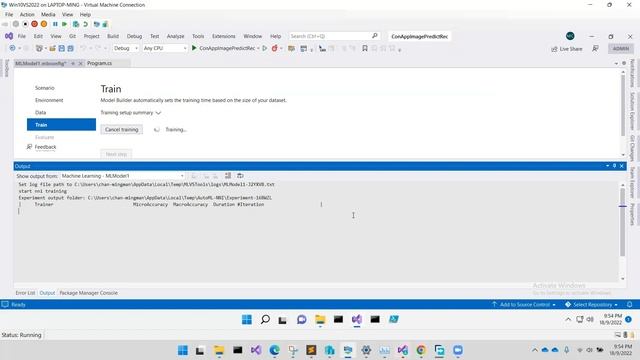Click the bookmark toolbar icon
Viewport: 640px width, 360px height.
click(365, 48)
